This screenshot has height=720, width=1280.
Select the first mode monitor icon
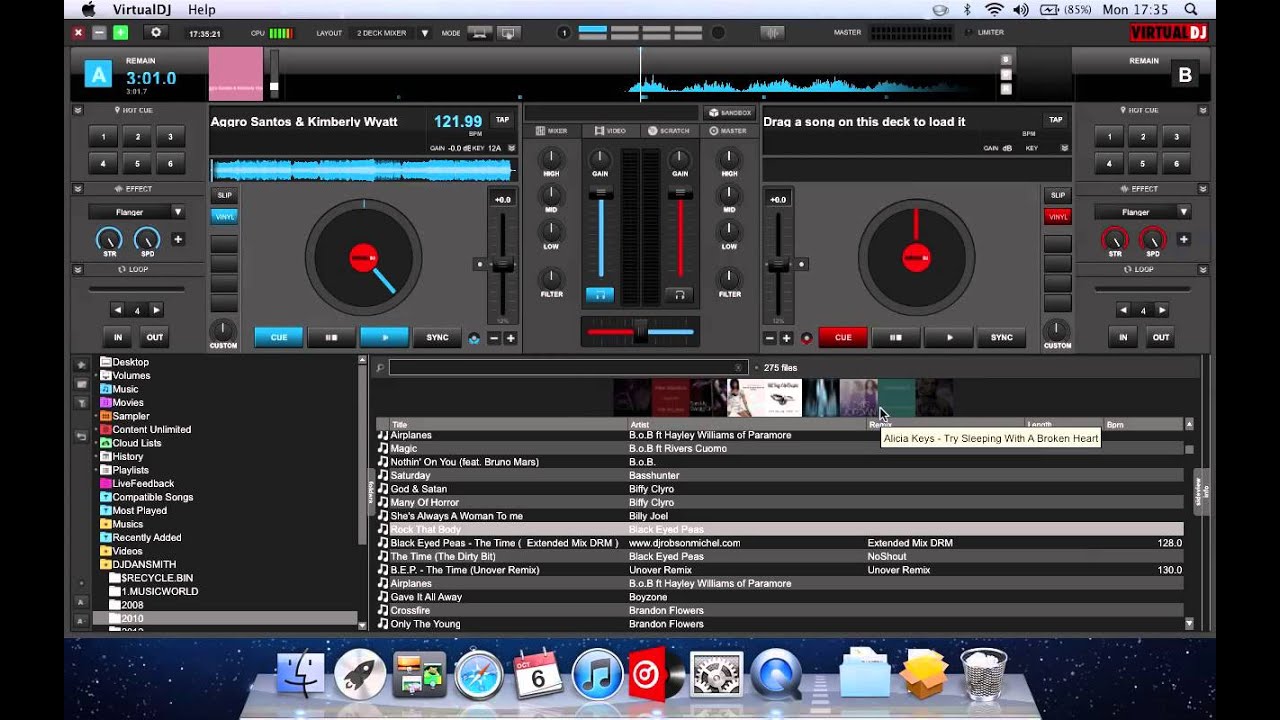coord(480,33)
